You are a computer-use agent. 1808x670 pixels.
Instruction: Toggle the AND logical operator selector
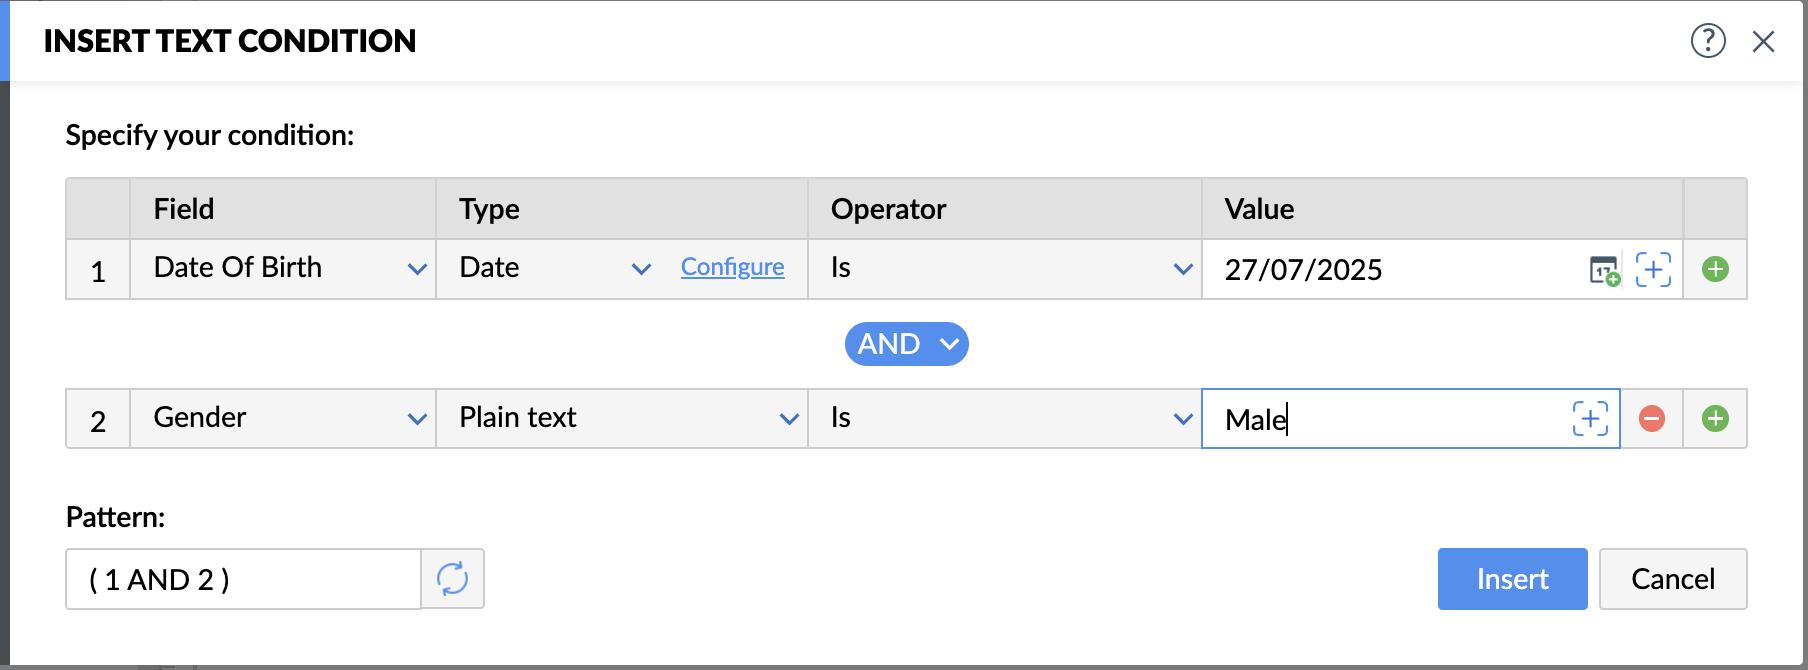[x=906, y=344]
